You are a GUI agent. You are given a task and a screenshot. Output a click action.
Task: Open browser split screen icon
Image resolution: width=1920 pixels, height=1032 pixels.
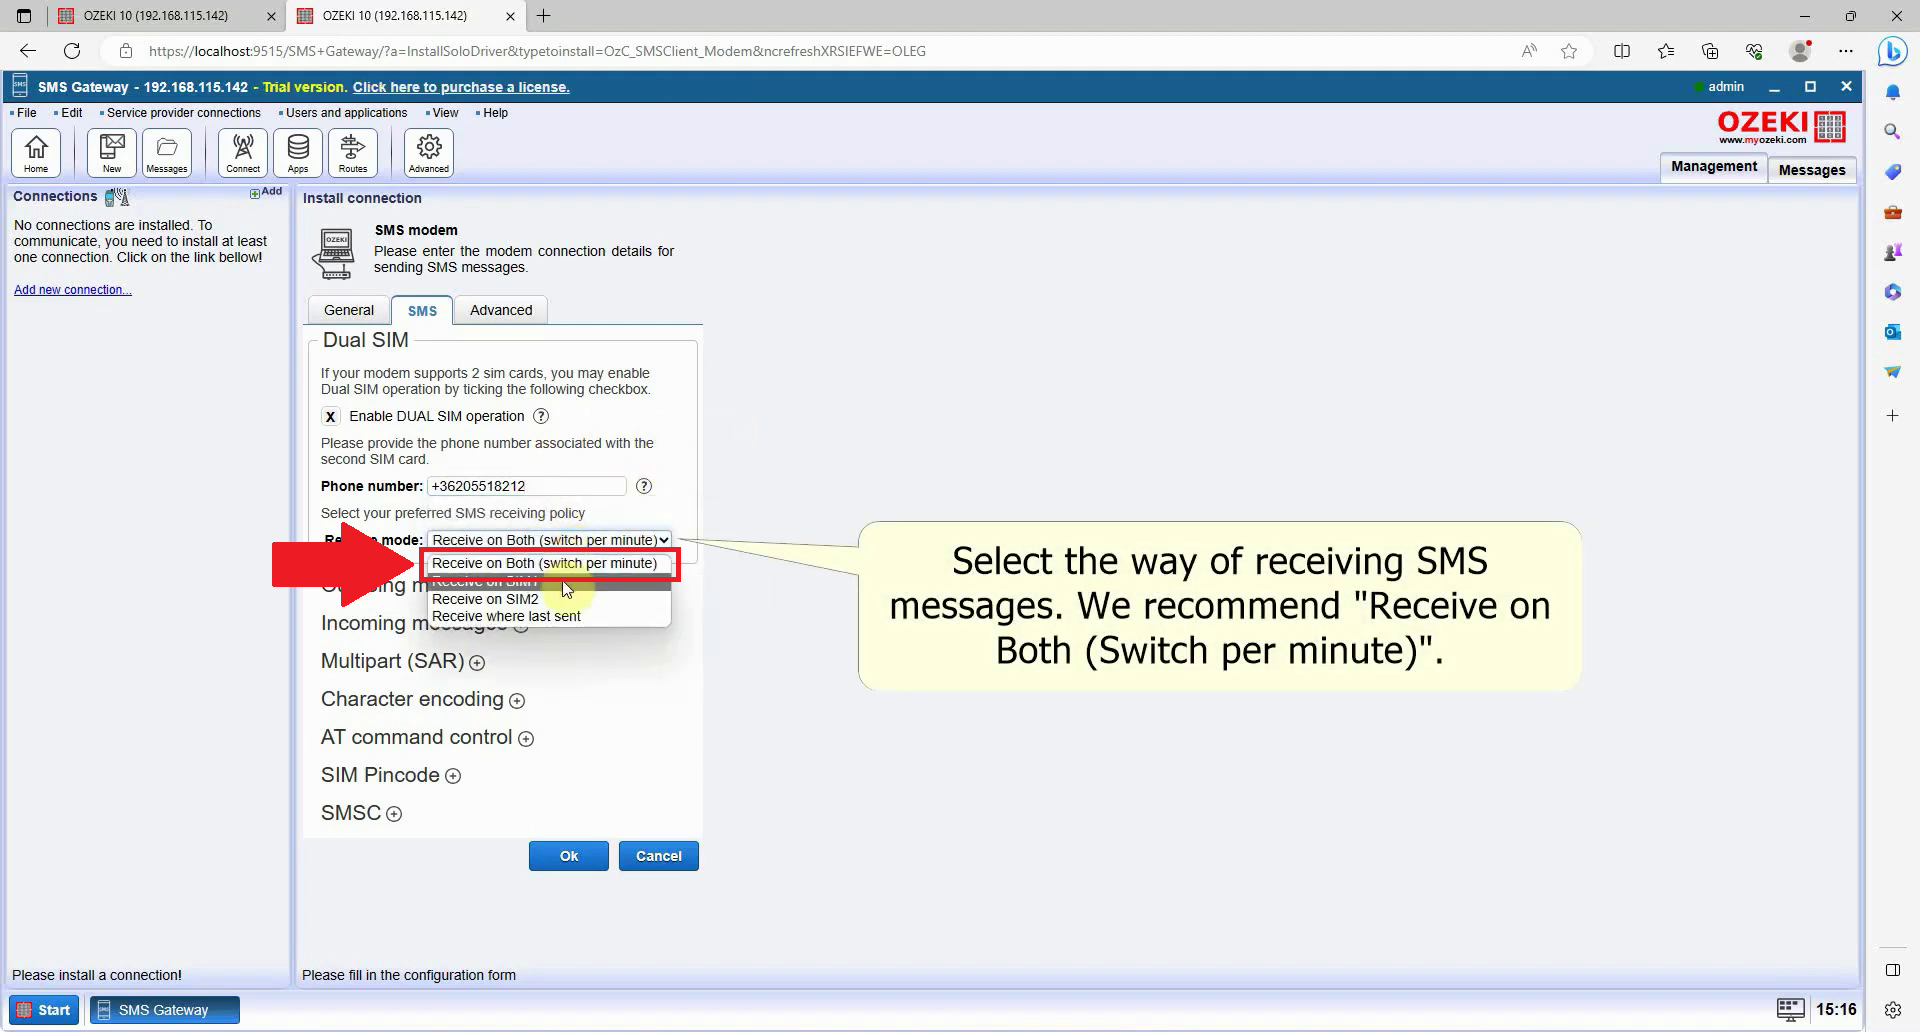1622,51
